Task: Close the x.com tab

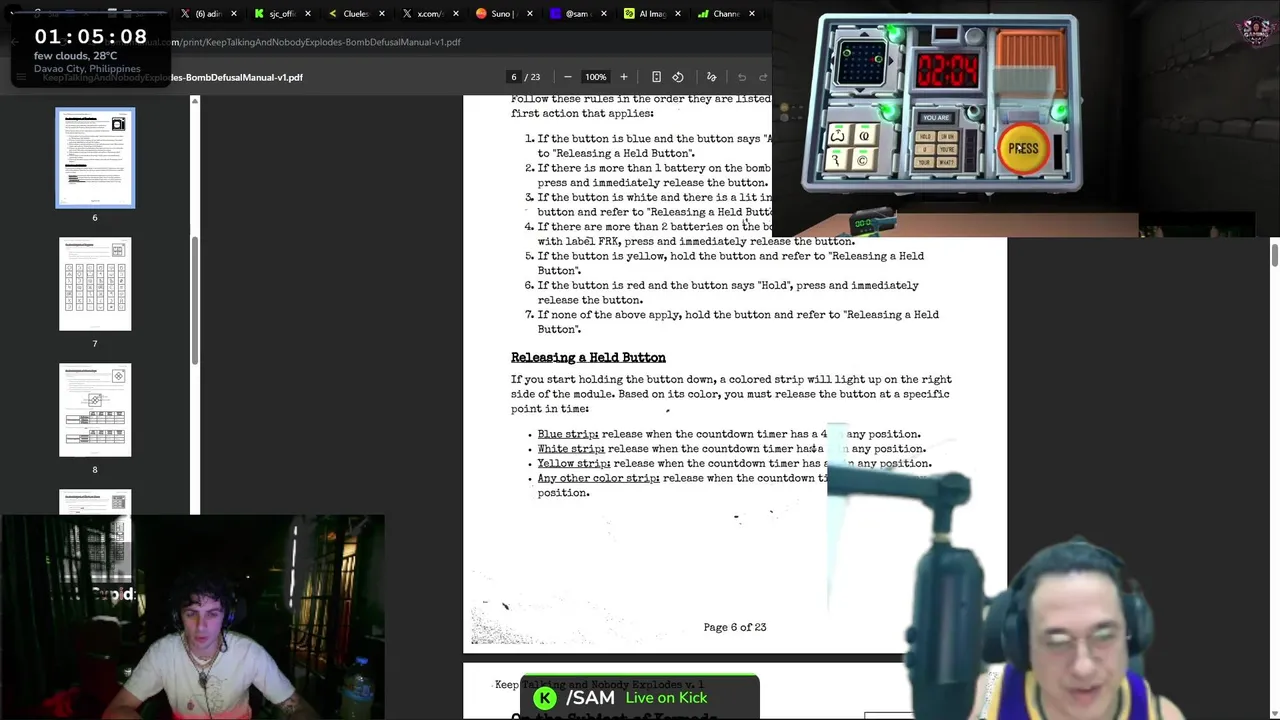Action: point(456,14)
